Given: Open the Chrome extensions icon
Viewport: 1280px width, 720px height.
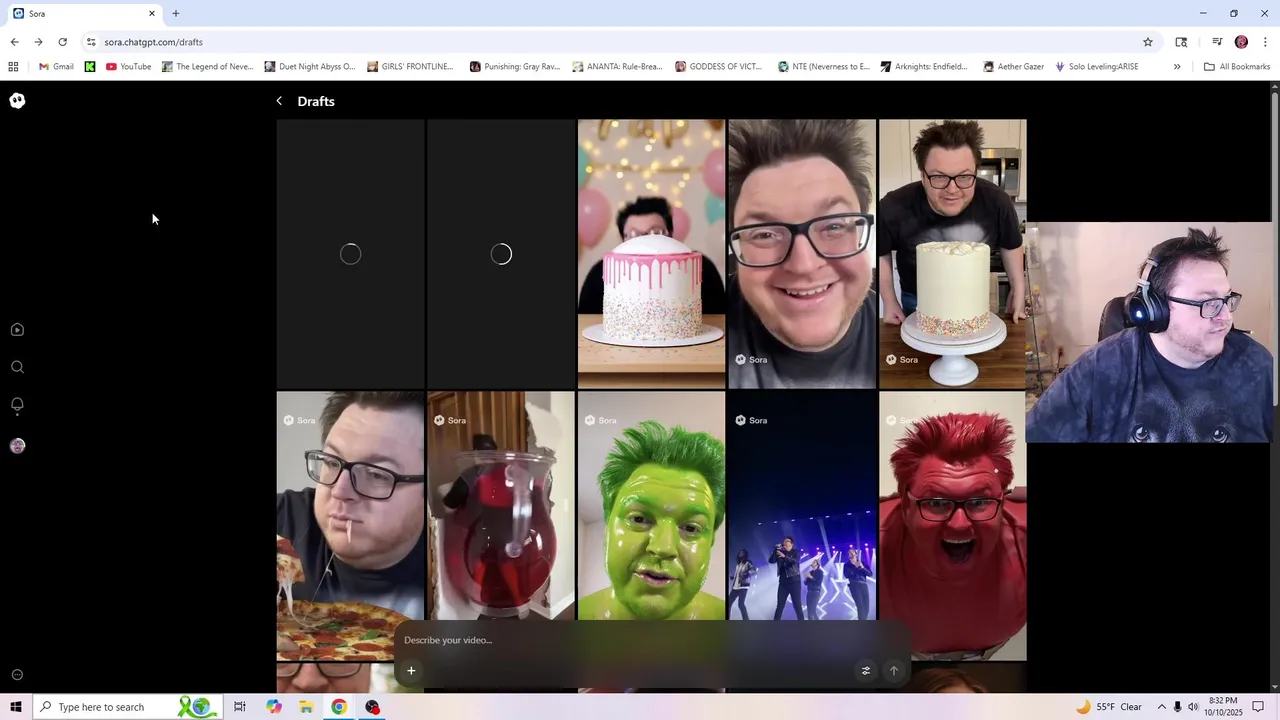Looking at the screenshot, I should click(x=1181, y=42).
